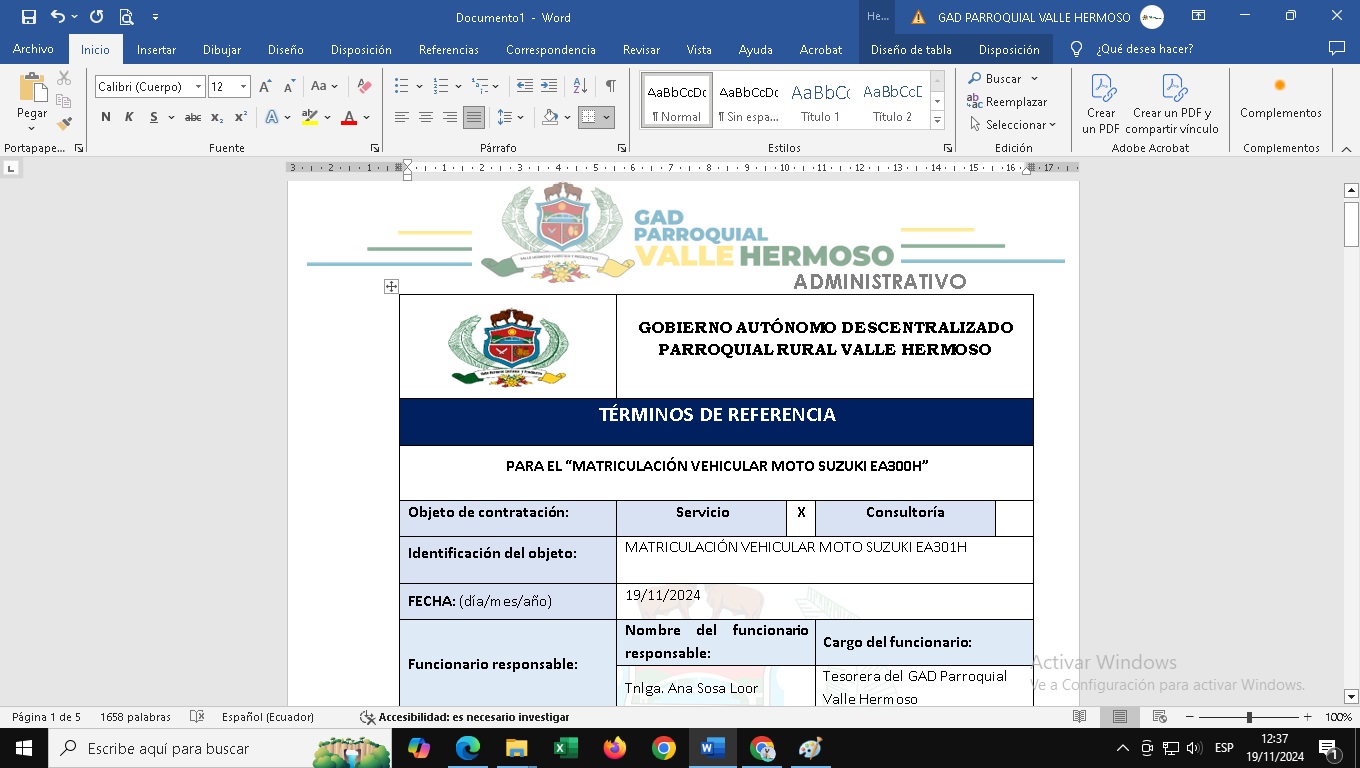The width and height of the screenshot is (1360, 768).
Task: Click the Reemplazar button
Action: [x=1007, y=102]
